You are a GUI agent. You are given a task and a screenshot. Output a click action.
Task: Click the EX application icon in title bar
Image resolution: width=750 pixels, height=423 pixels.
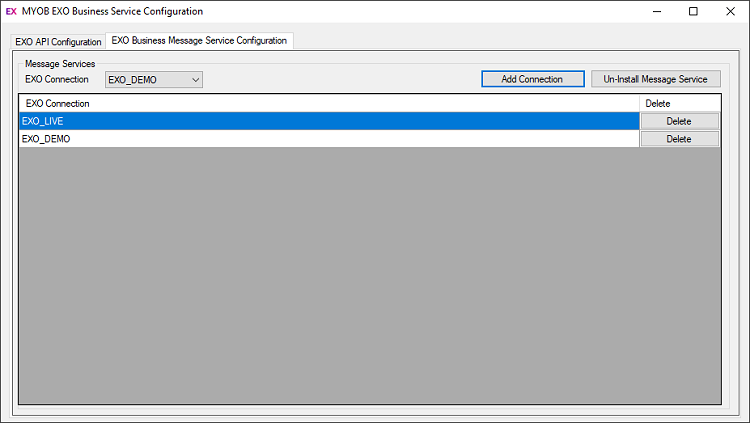(x=11, y=11)
